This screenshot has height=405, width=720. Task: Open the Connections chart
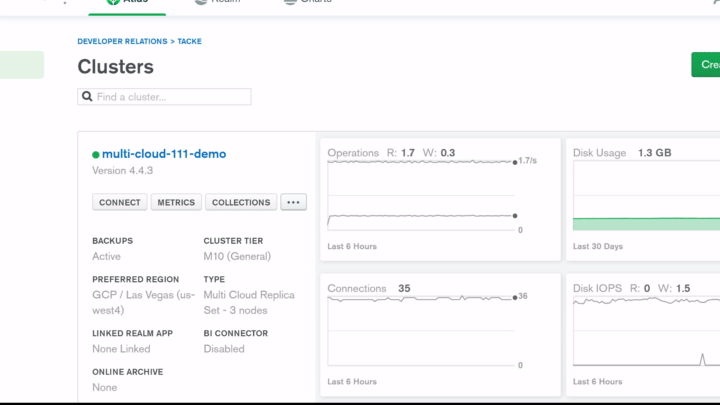point(440,335)
